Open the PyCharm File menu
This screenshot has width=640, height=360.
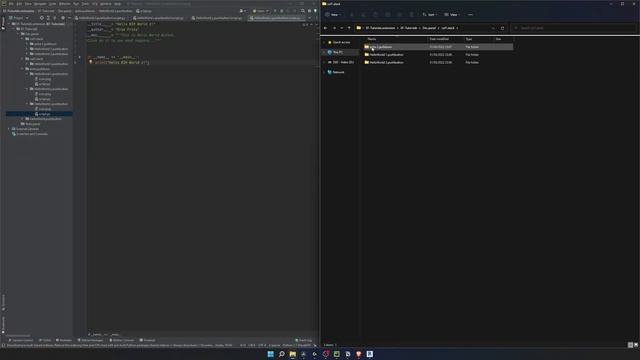(x=11, y=4)
